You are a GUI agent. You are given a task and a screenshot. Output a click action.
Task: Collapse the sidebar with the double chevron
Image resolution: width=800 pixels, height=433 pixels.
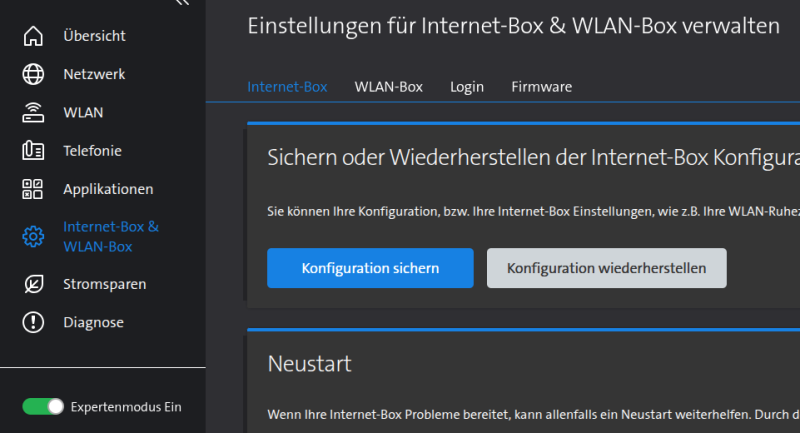point(181,3)
